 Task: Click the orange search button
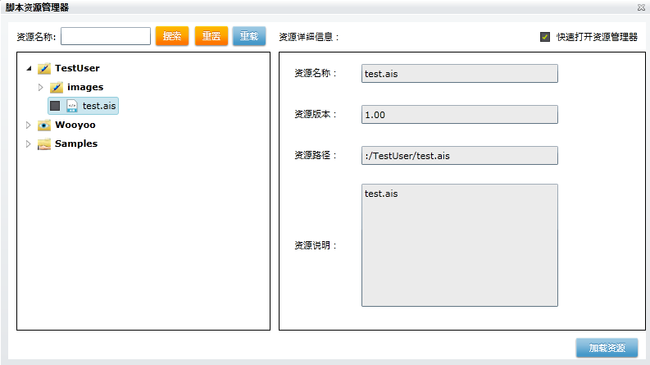(x=172, y=36)
